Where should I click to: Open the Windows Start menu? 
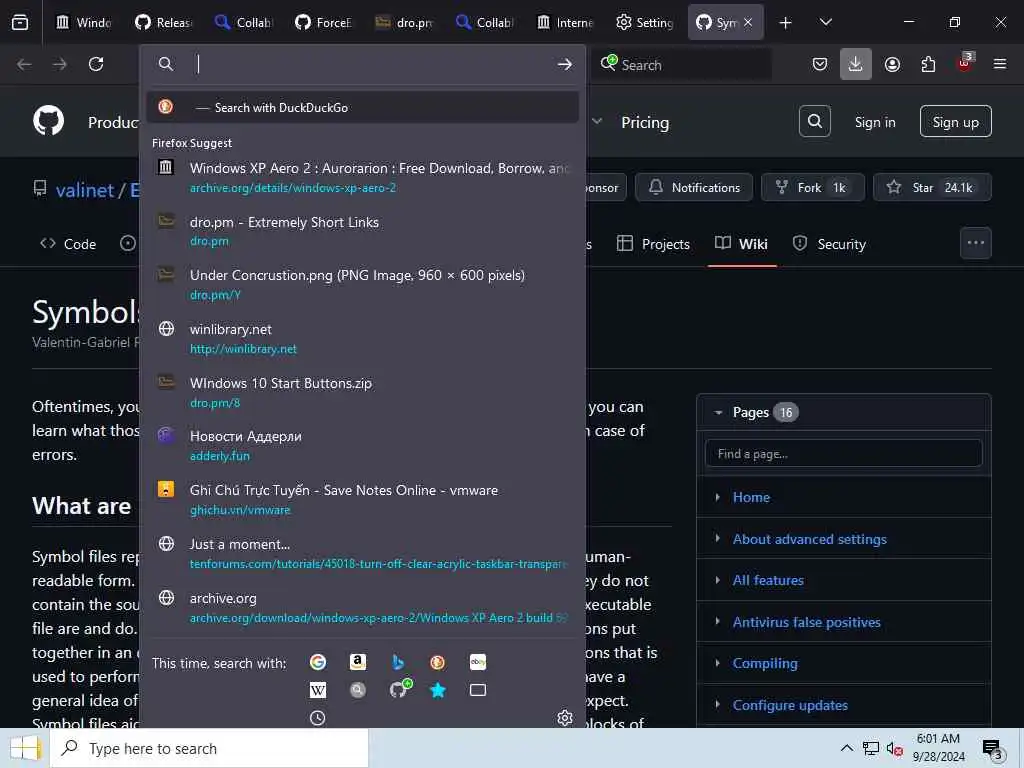[x=25, y=748]
